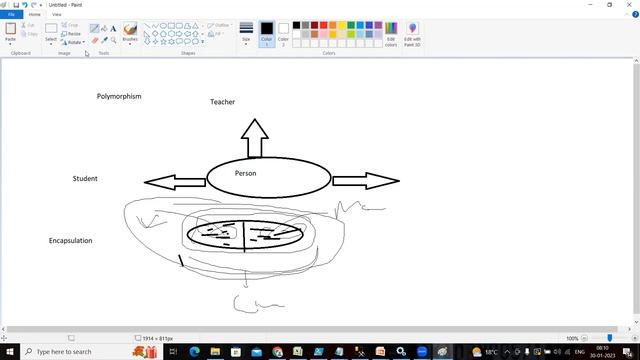Click the vertical scrollbar down arrow
The image size is (640, 360).
636,322
